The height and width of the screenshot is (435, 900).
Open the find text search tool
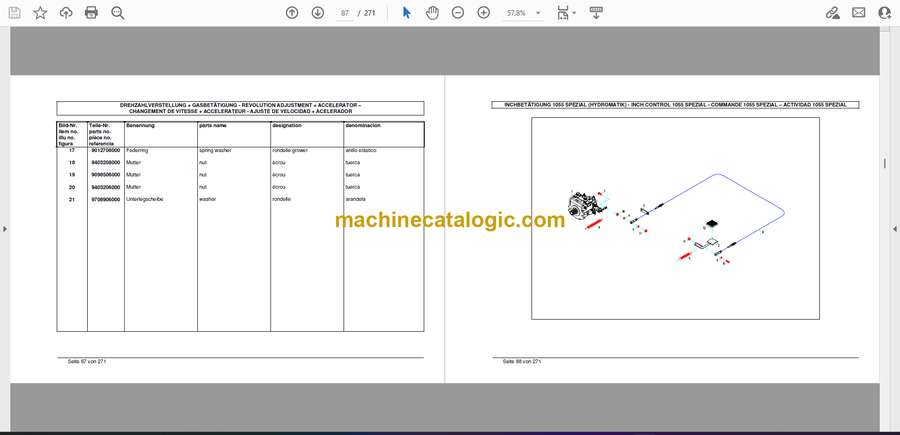tap(118, 13)
